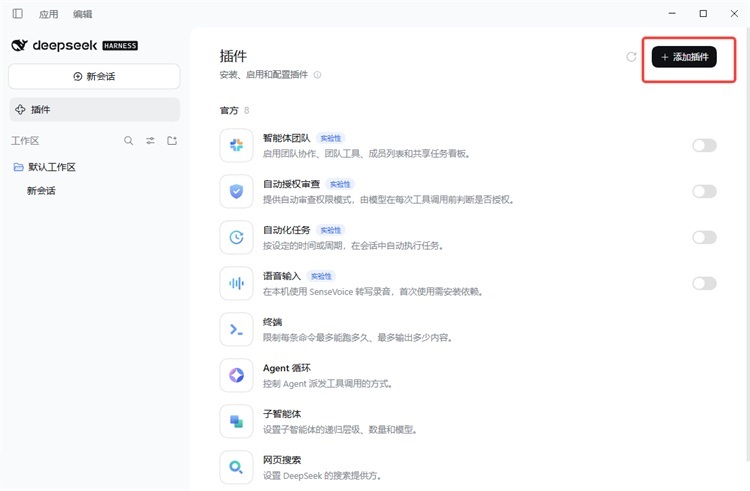The height and width of the screenshot is (491, 750).
Task: Enable 自动授权审查 toggle
Action: (x=704, y=191)
